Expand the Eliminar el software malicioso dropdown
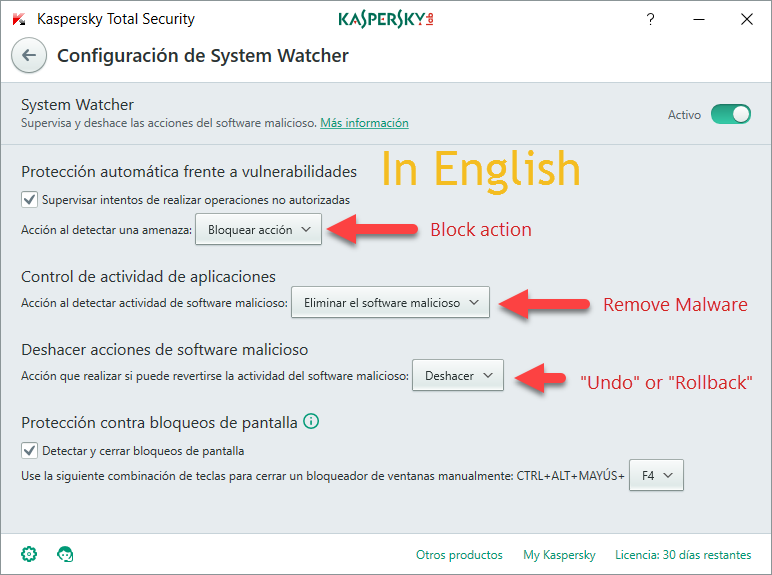The height and width of the screenshot is (575, 772). pyautogui.click(x=390, y=302)
